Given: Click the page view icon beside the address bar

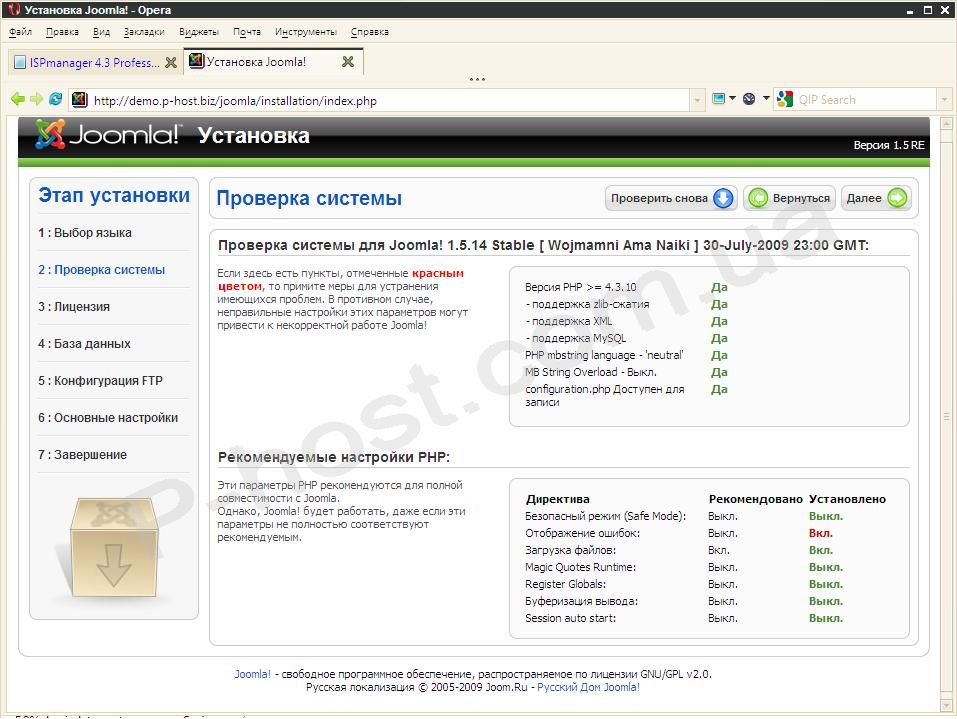Looking at the screenshot, I should 719,99.
